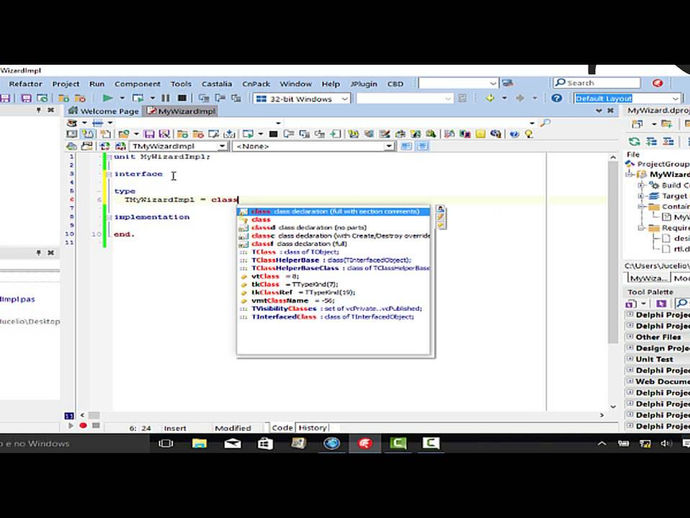The width and height of the screenshot is (690, 518).
Task: Toggle the first blue view icon after the None combo
Action: pyautogui.click(x=406, y=146)
